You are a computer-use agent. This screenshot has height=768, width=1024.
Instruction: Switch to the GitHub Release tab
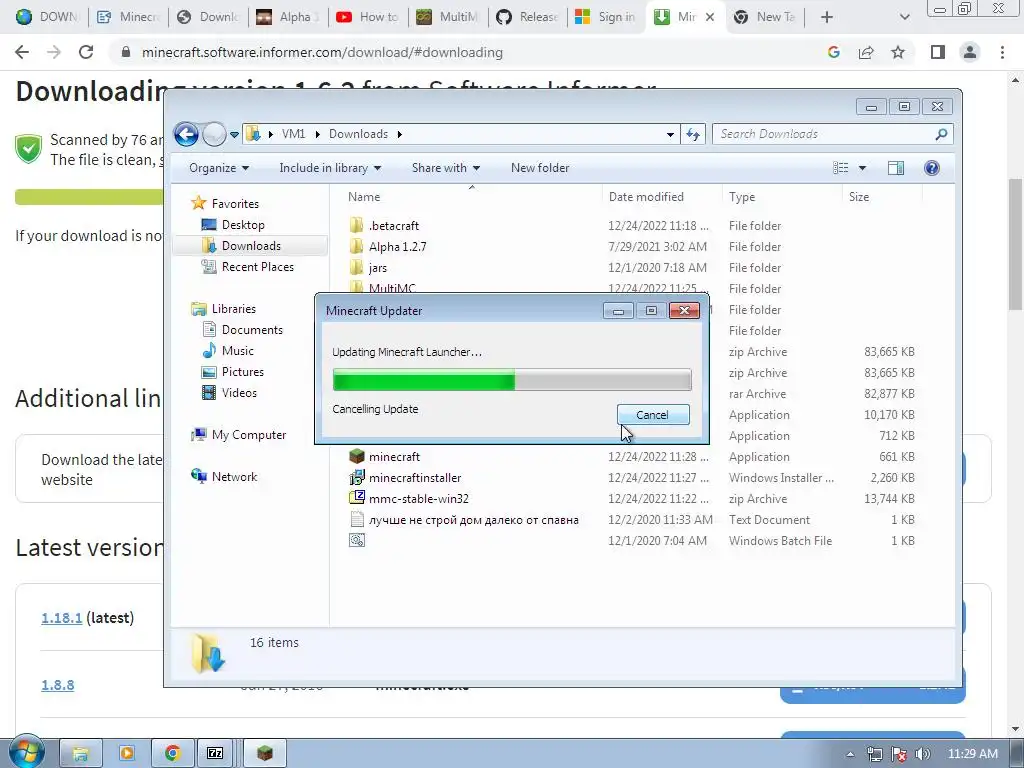click(x=527, y=17)
